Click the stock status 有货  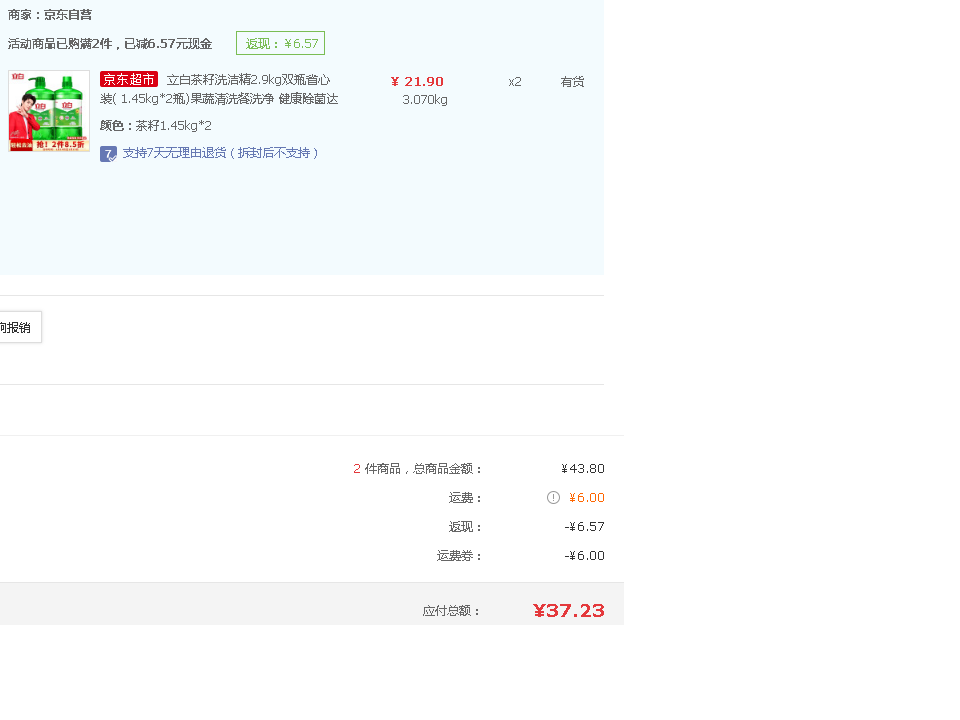click(x=572, y=81)
